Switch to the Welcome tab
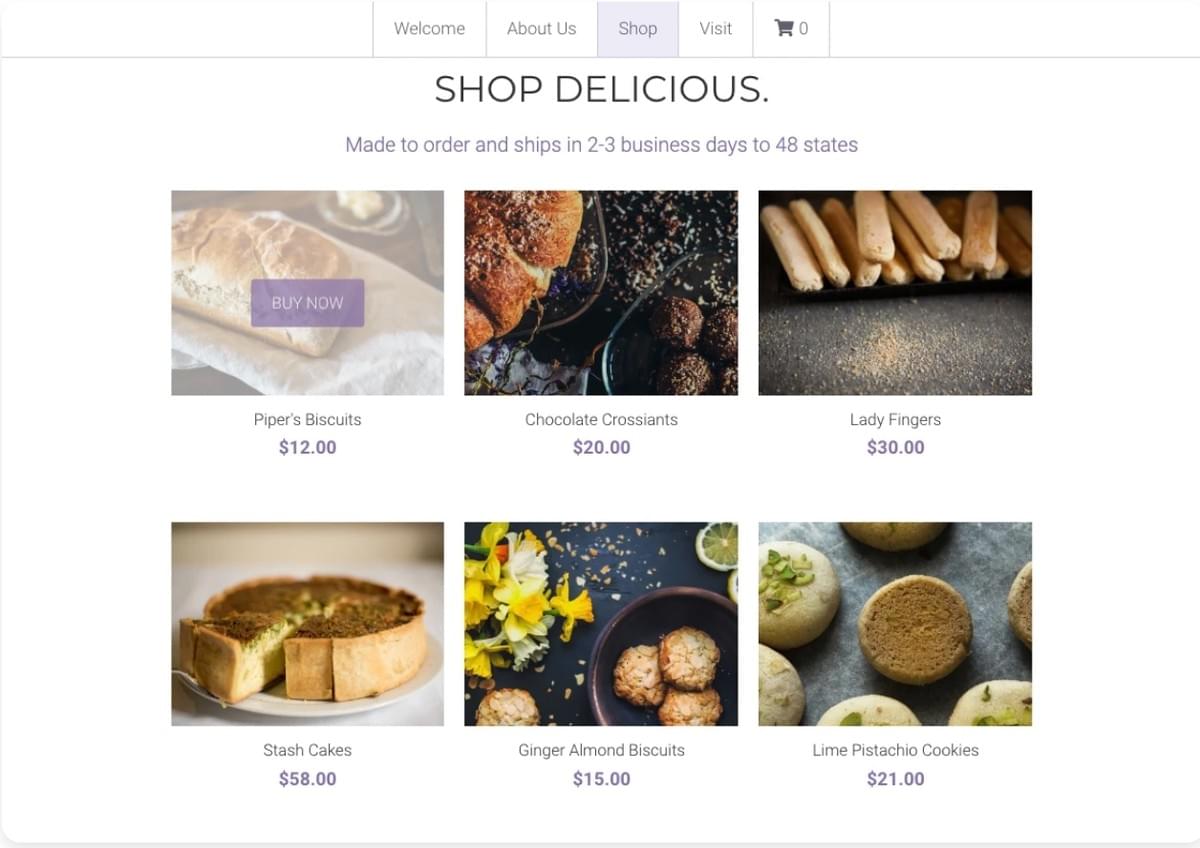The height and width of the screenshot is (848, 1200). click(x=429, y=28)
